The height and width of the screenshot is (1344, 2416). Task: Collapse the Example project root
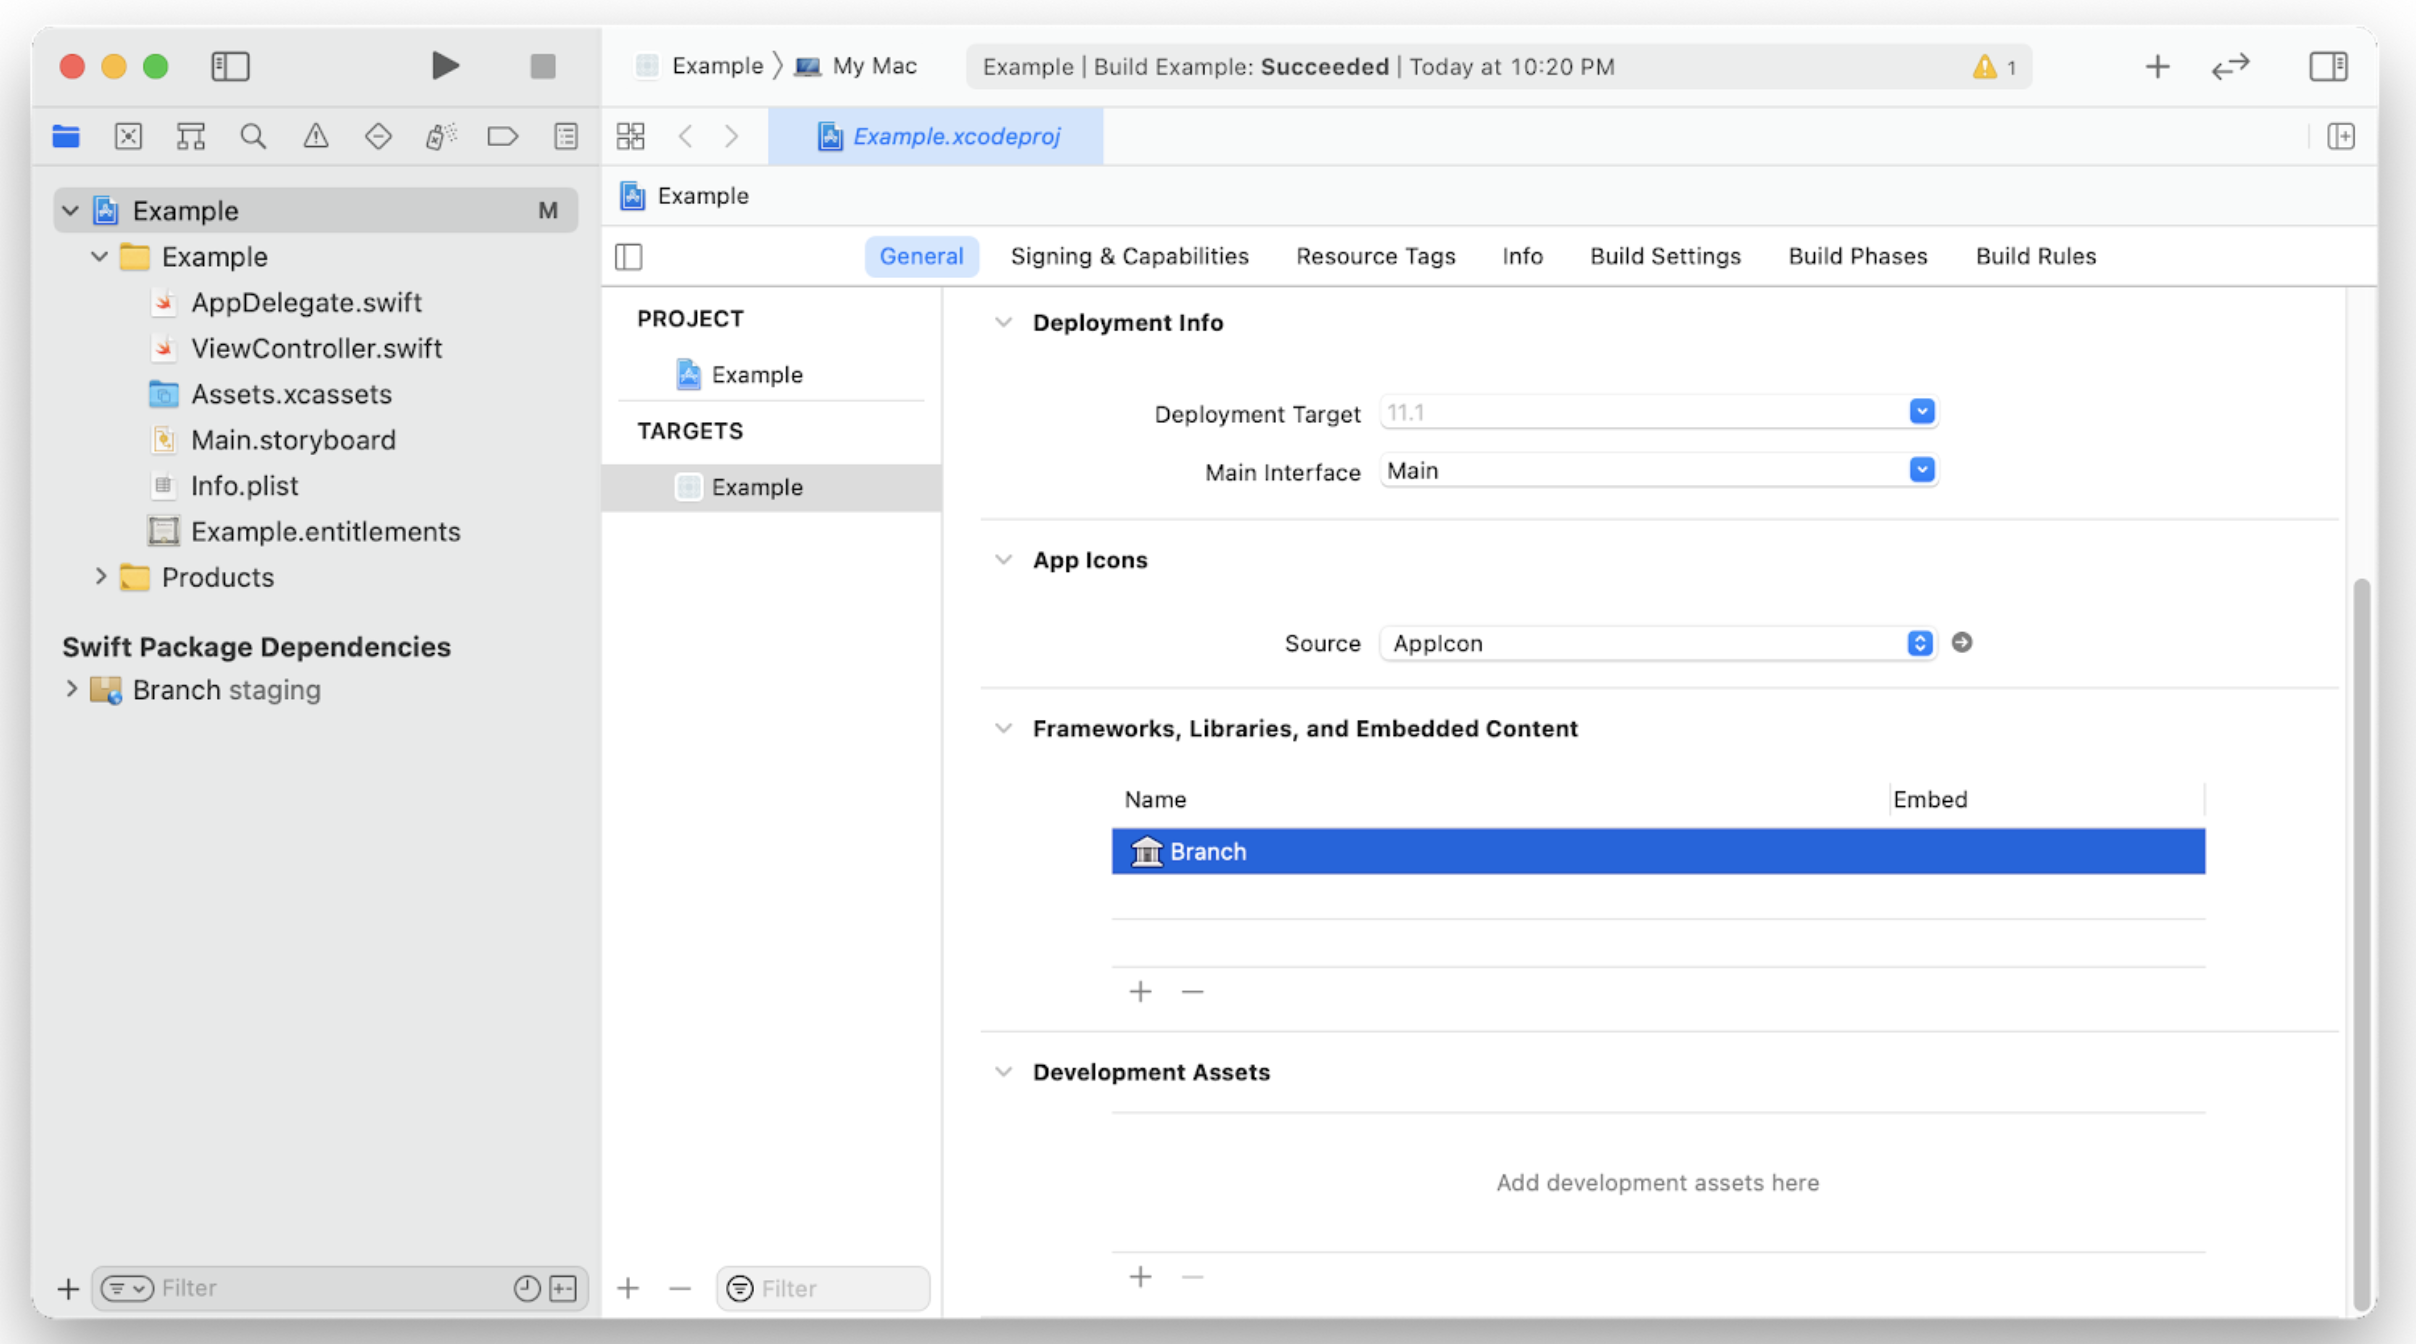70,211
